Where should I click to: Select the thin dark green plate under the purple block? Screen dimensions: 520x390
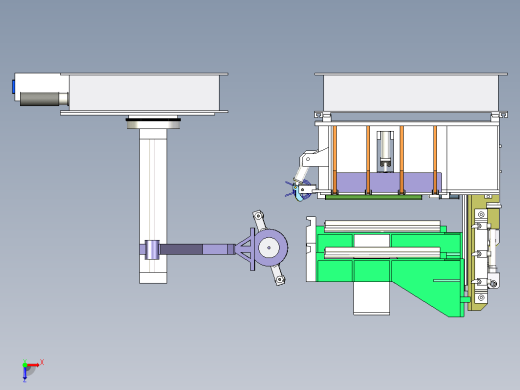tap(374, 197)
